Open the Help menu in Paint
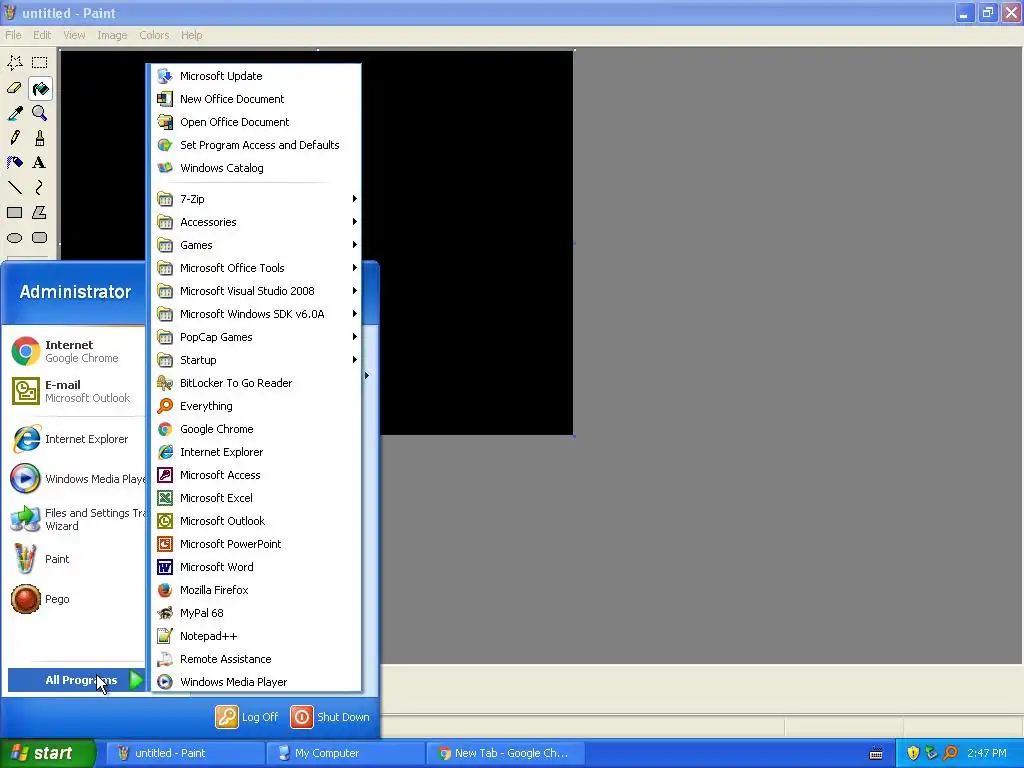Viewport: 1024px width, 768px height. point(191,35)
